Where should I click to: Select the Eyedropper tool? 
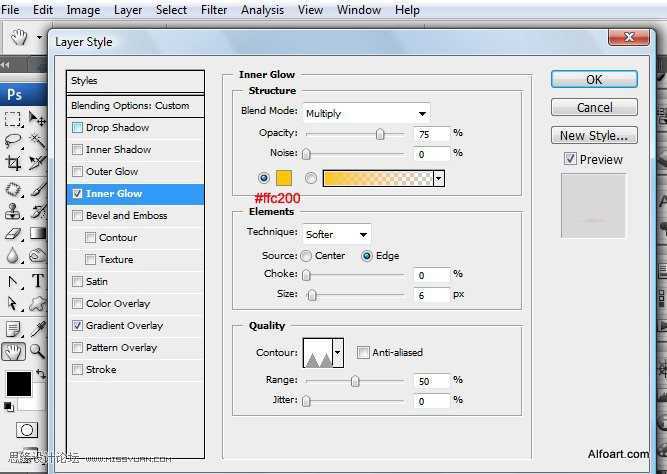[37, 329]
